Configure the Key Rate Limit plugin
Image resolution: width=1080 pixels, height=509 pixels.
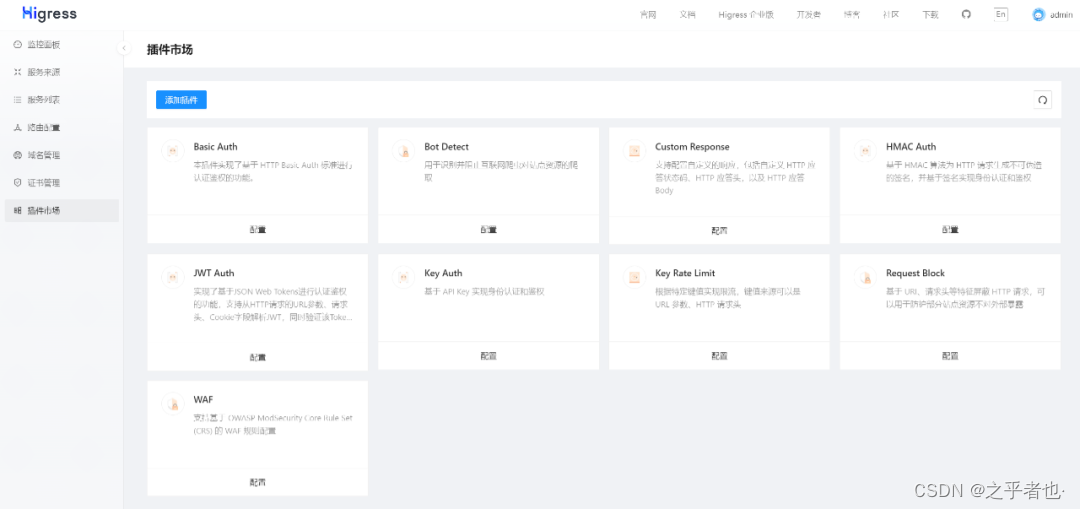(719, 356)
